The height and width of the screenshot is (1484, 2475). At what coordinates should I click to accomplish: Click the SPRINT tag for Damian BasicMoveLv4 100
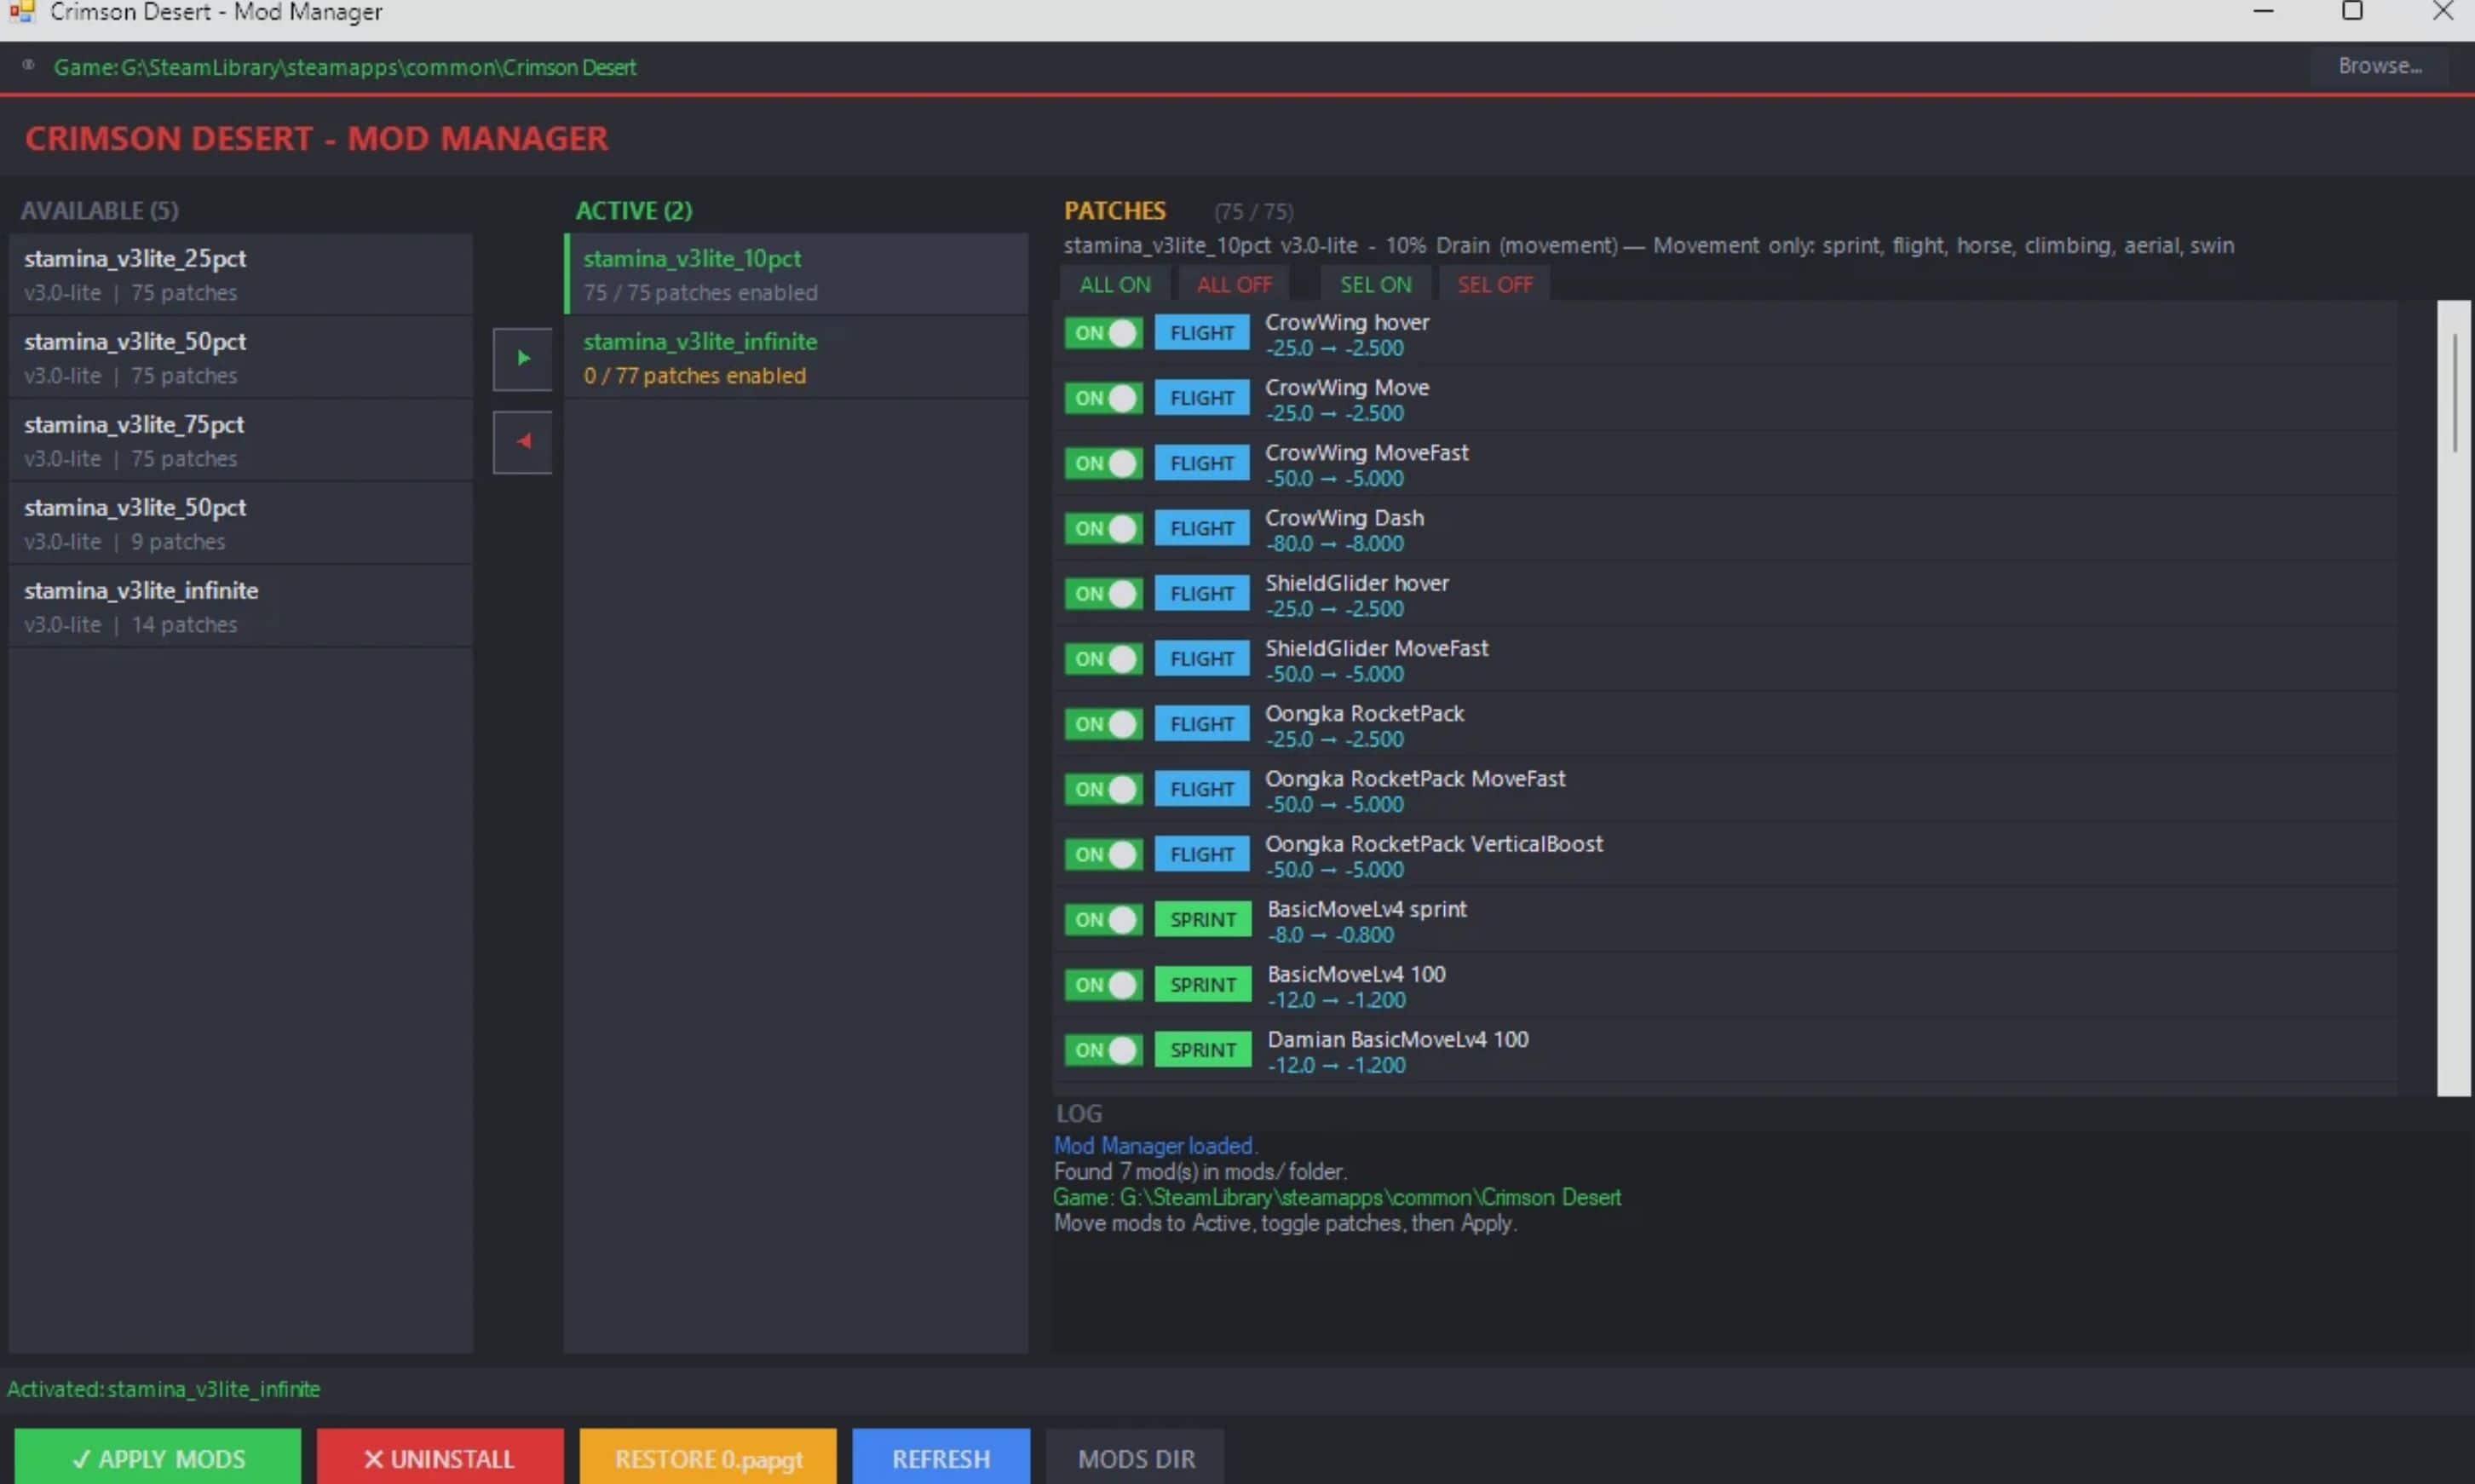click(x=1202, y=1050)
